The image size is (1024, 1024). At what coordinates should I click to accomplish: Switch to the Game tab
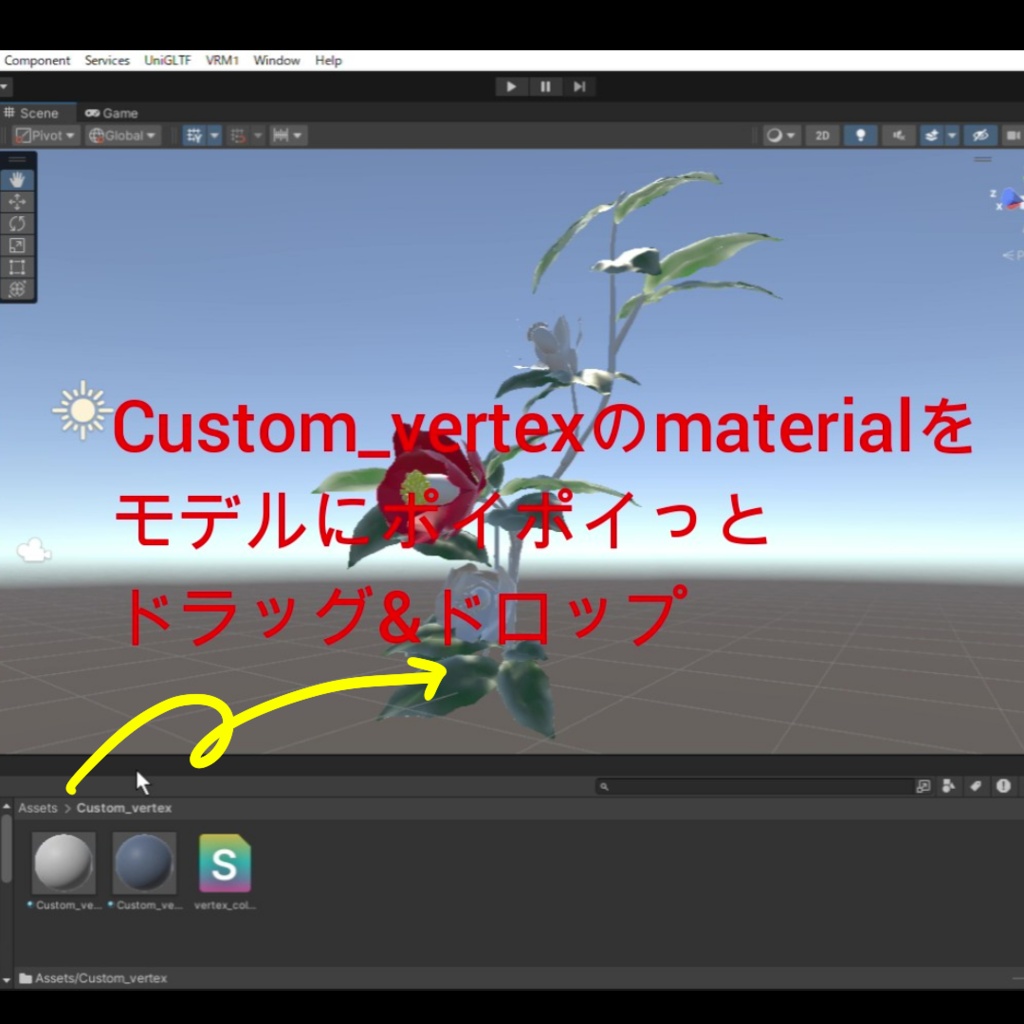(x=112, y=113)
